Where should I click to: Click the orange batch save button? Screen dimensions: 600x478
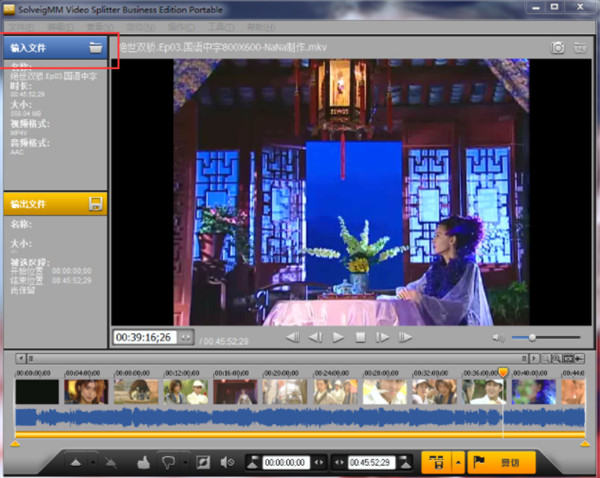click(x=436, y=462)
